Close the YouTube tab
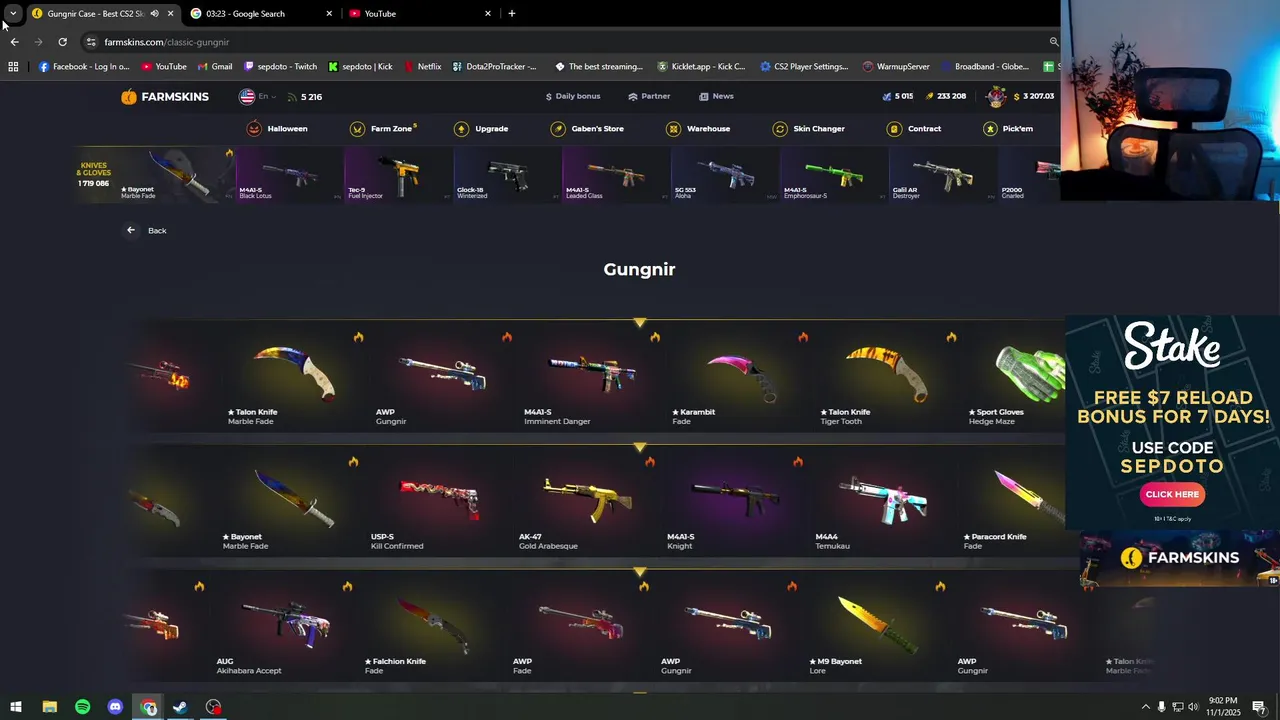 488,14
